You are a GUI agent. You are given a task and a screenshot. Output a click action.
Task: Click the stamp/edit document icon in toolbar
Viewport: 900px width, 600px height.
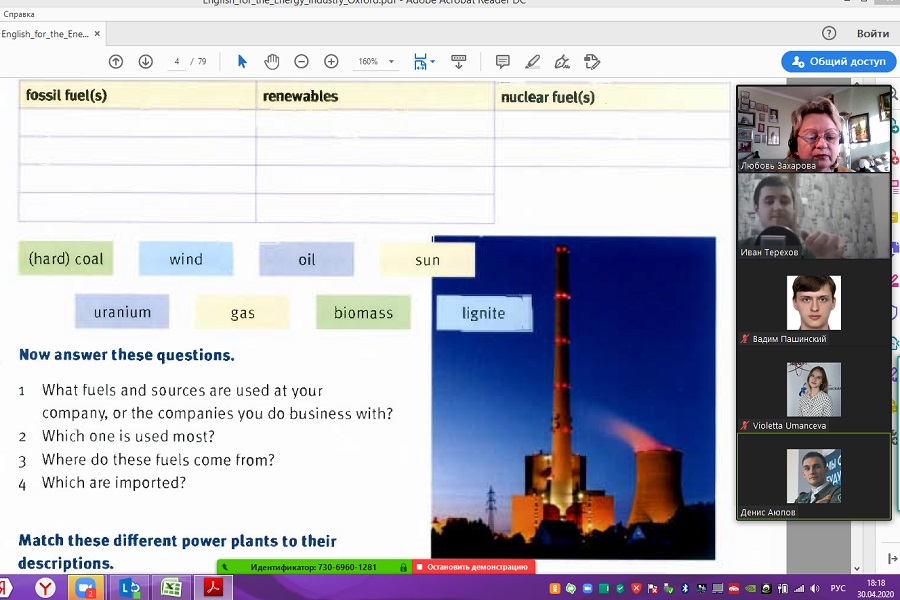coord(592,61)
